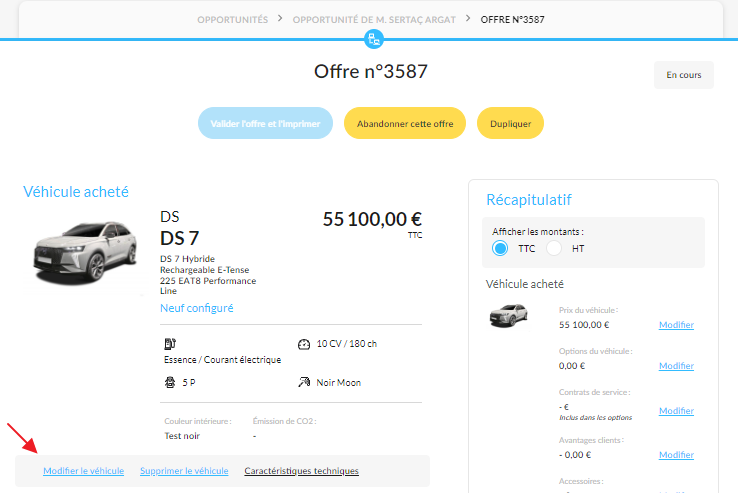Click the doors count icon
738x493 pixels.
coord(170,382)
